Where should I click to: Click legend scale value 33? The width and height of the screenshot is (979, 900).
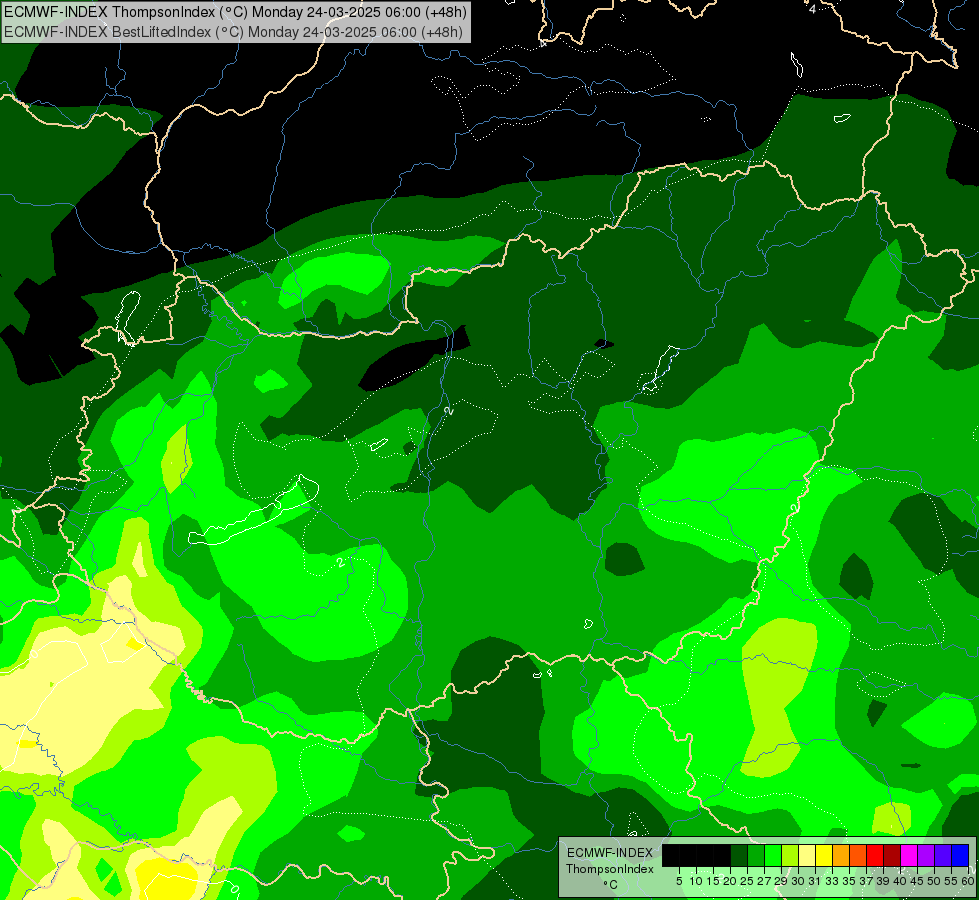coord(832,881)
